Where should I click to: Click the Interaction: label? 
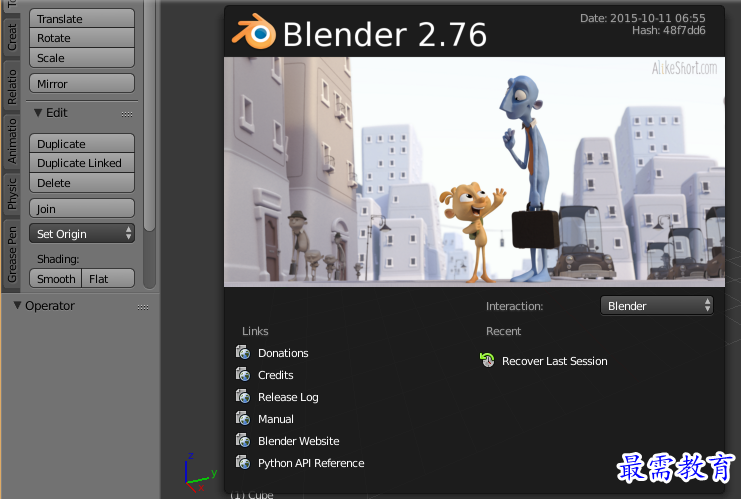point(515,306)
